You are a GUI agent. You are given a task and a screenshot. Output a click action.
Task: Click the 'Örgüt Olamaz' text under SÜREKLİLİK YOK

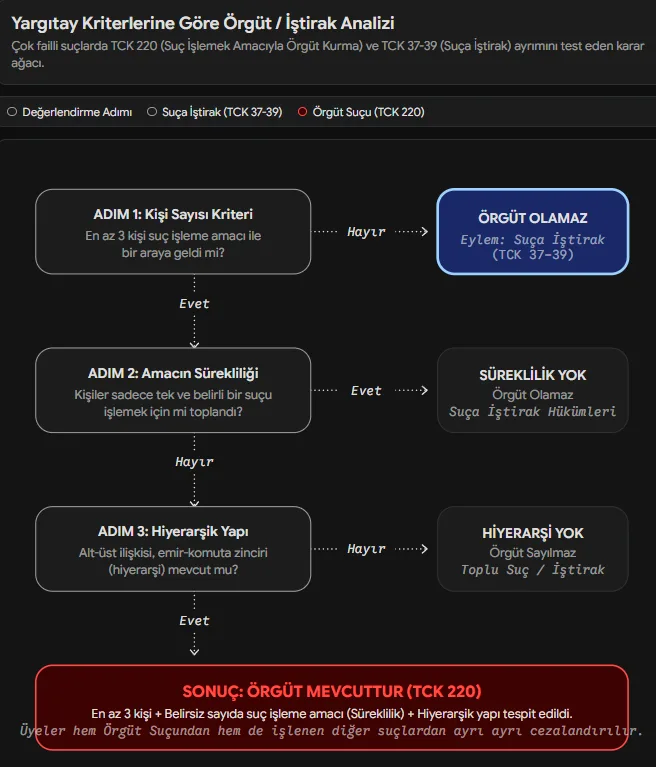(533, 395)
